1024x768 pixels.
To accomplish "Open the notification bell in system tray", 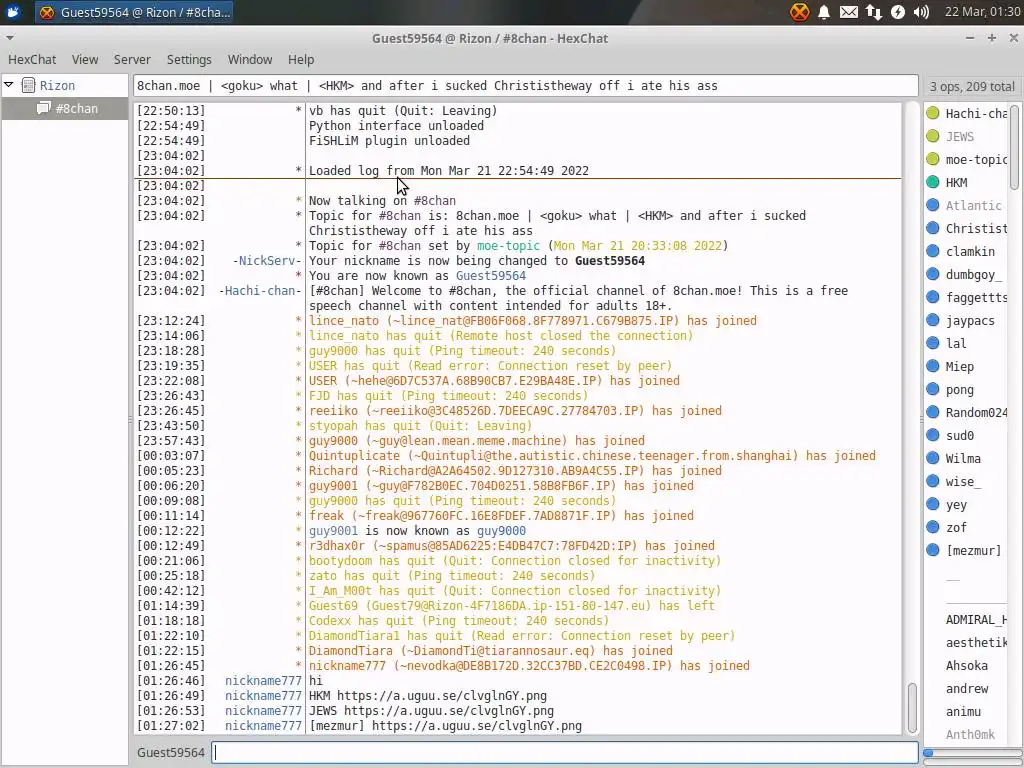I will tap(824, 12).
